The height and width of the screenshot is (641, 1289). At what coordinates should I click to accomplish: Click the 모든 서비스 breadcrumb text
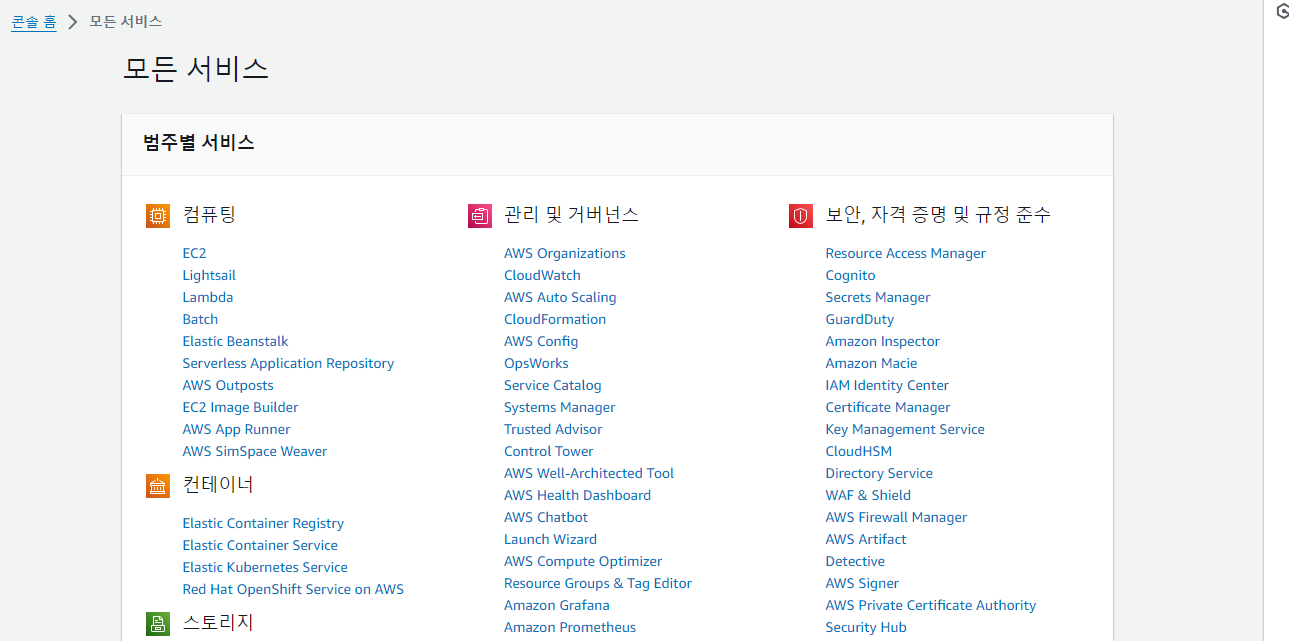coord(126,21)
